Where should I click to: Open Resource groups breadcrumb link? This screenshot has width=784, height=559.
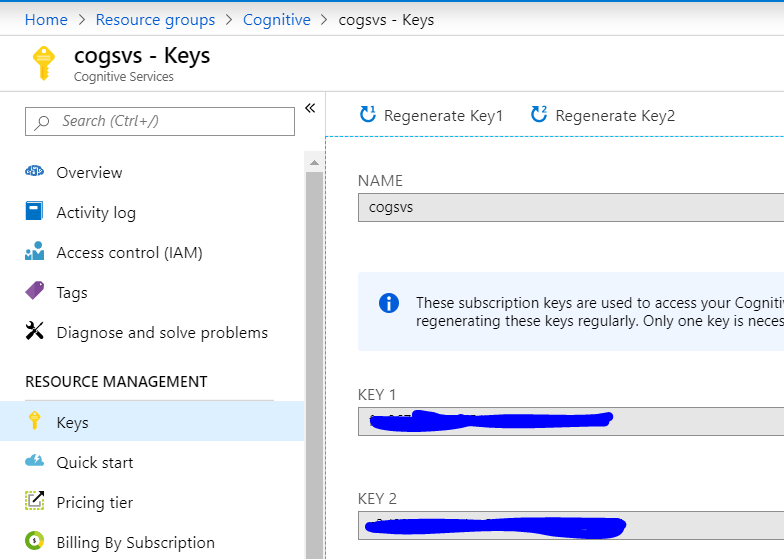click(155, 20)
